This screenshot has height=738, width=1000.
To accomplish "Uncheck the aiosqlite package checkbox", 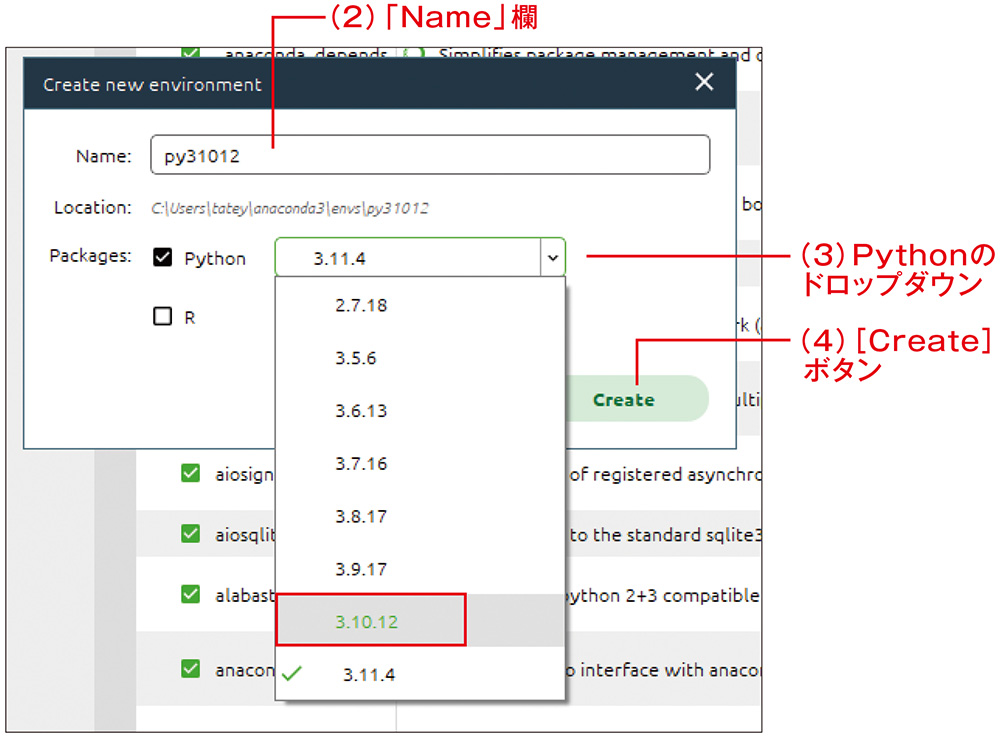I will point(190,533).
